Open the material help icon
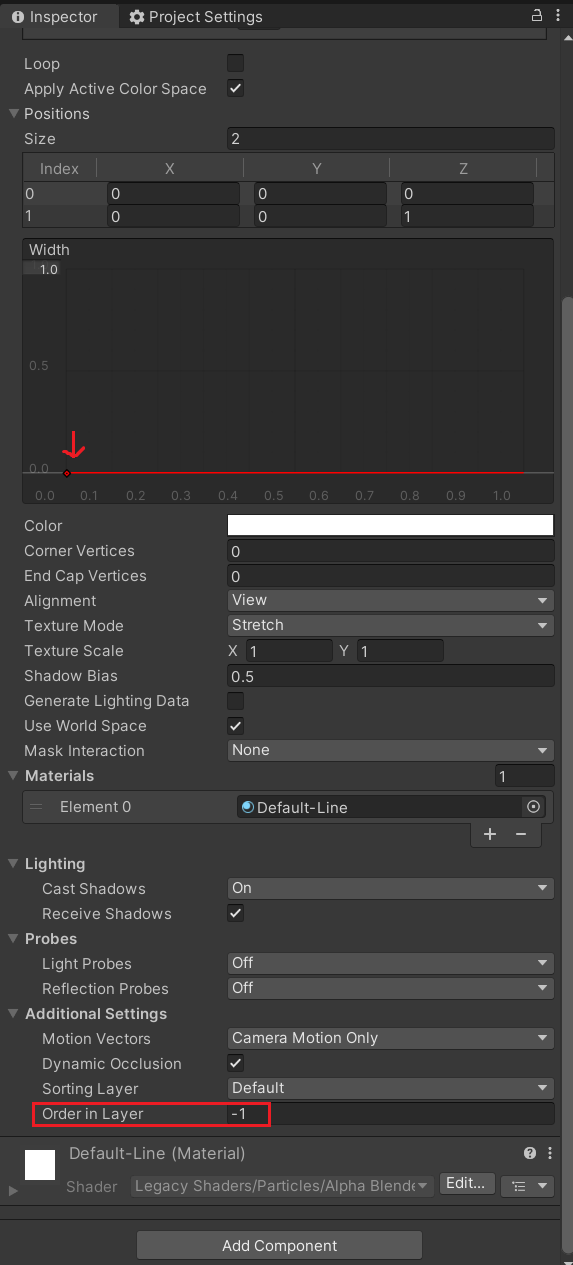This screenshot has height=1265, width=573. pyautogui.click(x=530, y=1153)
